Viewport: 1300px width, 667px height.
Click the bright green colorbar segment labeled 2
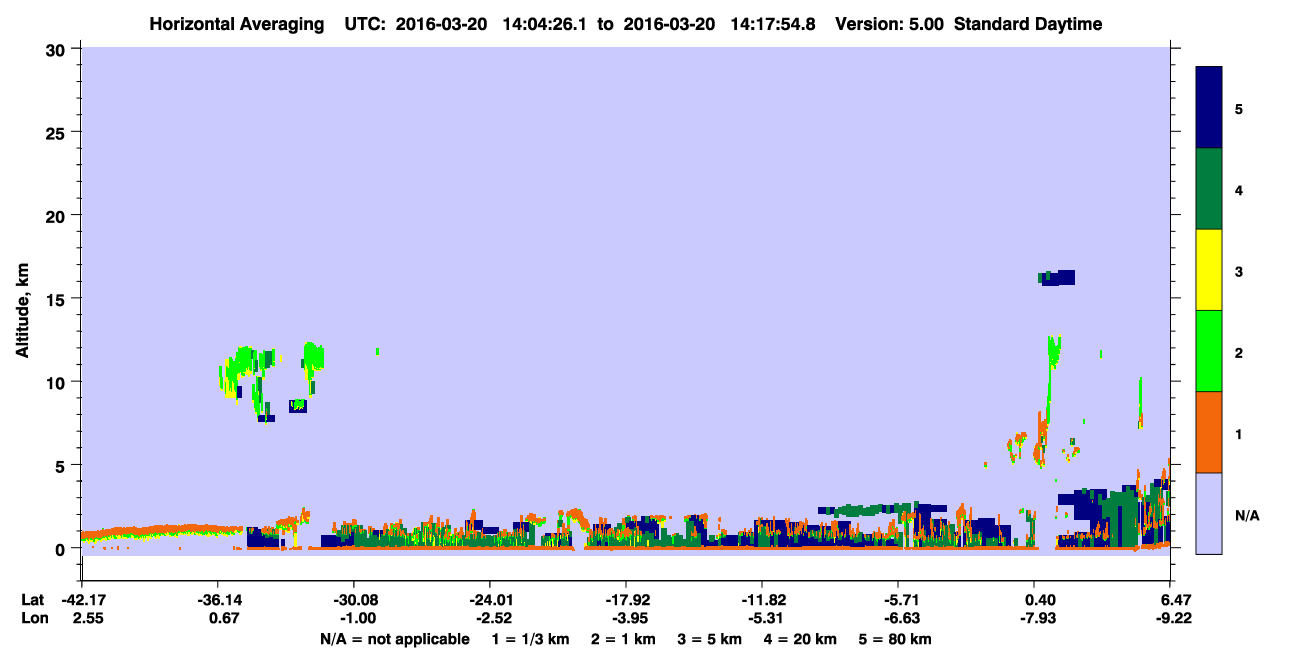pyautogui.click(x=1209, y=351)
